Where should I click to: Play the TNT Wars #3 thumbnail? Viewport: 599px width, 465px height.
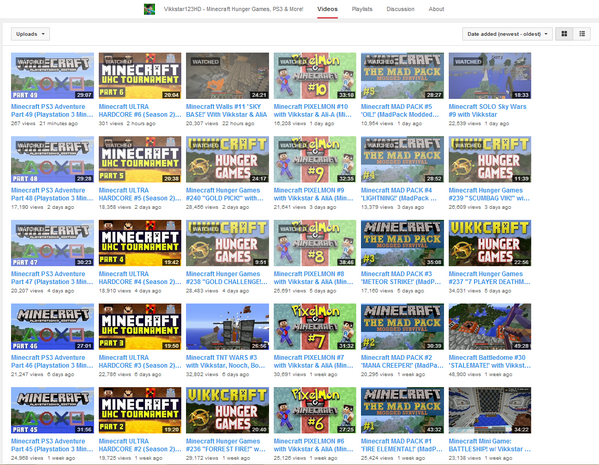click(x=227, y=327)
